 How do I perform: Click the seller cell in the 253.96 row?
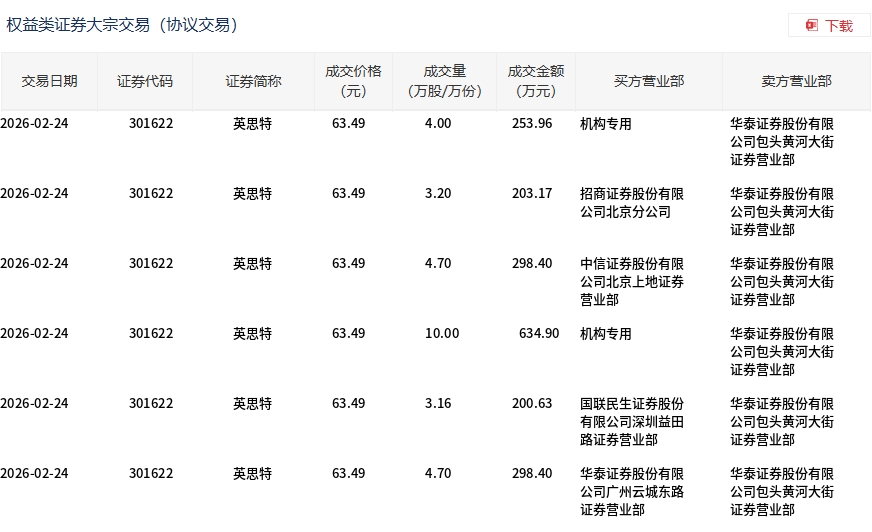pyautogui.click(x=782, y=142)
